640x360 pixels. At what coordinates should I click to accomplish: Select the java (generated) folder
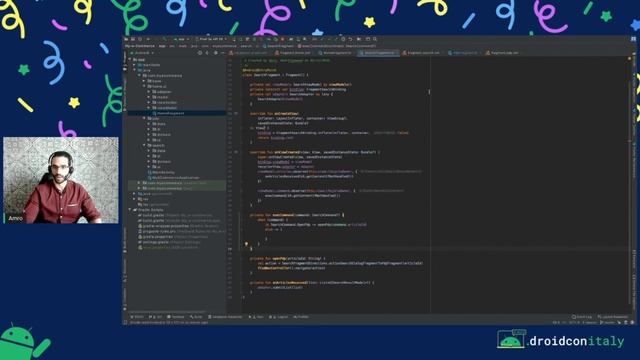pos(155,194)
